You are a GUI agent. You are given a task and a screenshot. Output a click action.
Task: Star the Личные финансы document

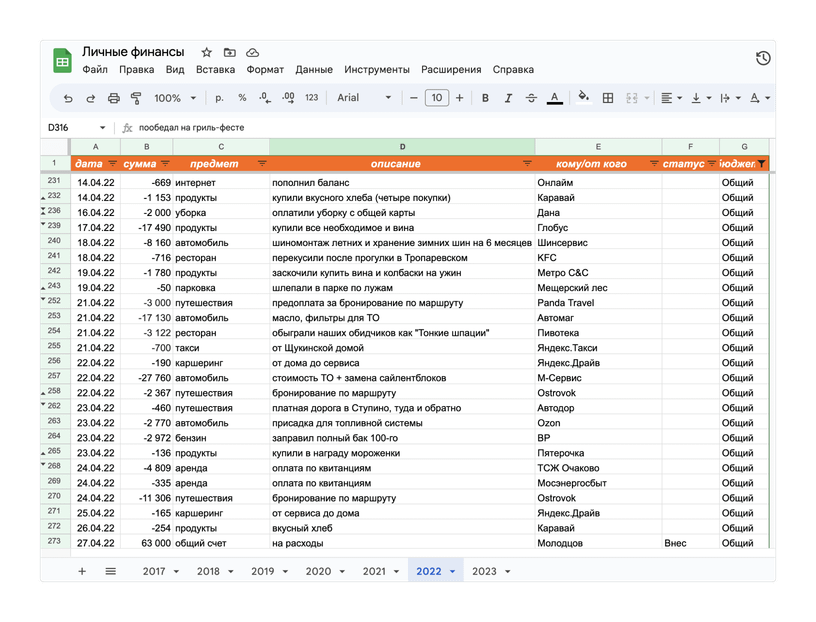(207, 53)
